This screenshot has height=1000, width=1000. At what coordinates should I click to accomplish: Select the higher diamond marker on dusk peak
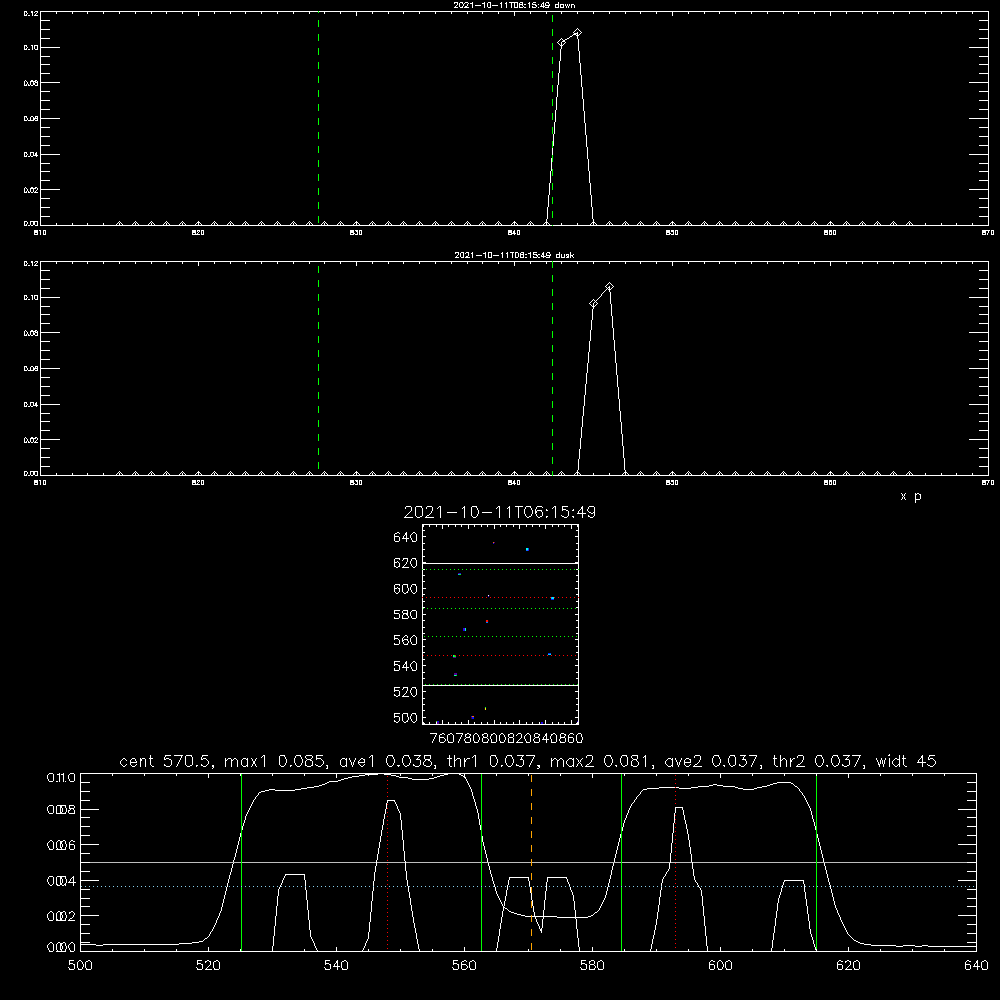[609, 286]
